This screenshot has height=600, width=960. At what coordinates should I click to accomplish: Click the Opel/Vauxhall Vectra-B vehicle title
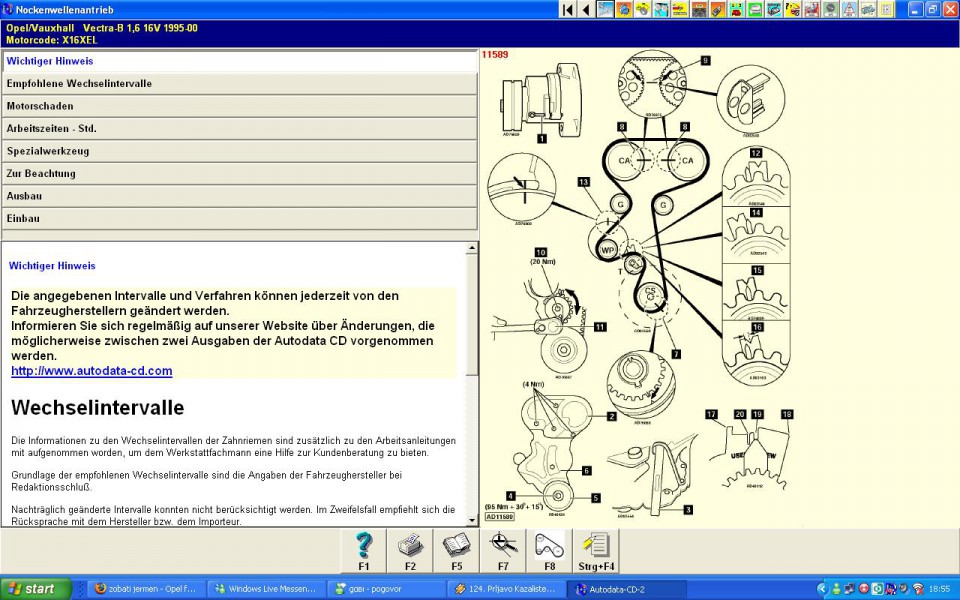[102, 28]
